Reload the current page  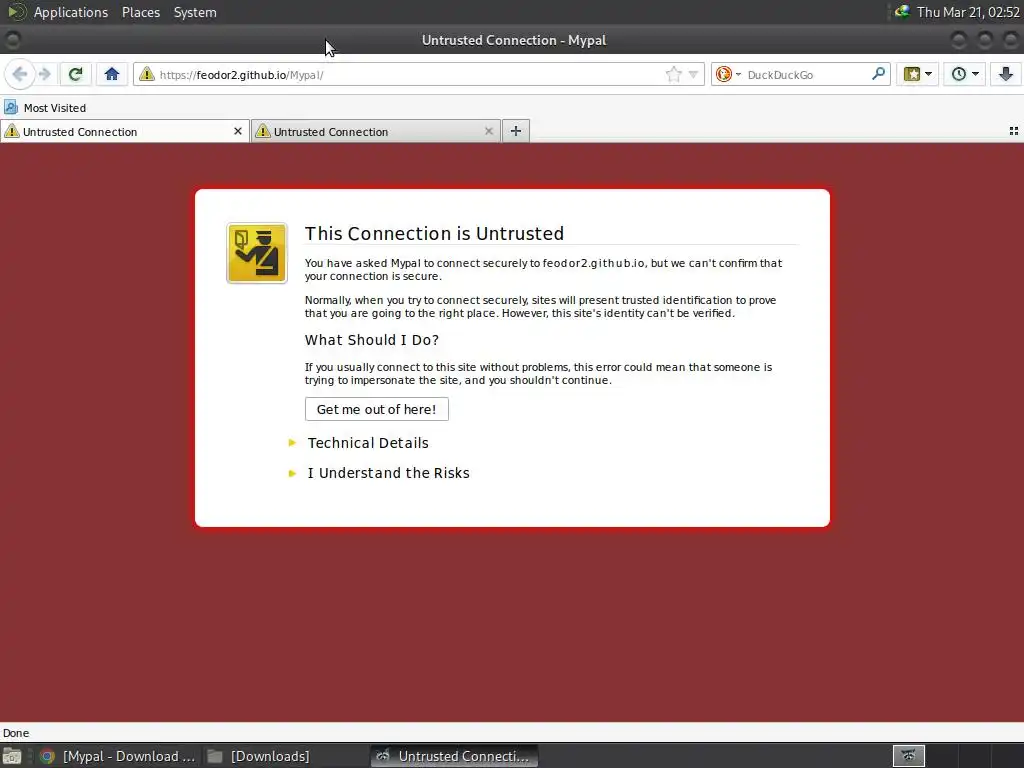76,74
